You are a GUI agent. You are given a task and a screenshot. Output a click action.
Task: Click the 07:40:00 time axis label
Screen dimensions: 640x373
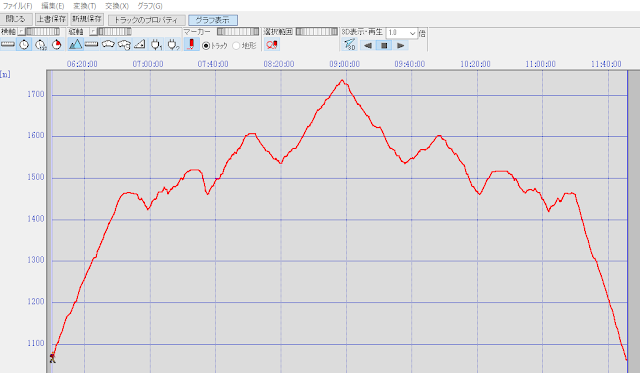[213, 64]
